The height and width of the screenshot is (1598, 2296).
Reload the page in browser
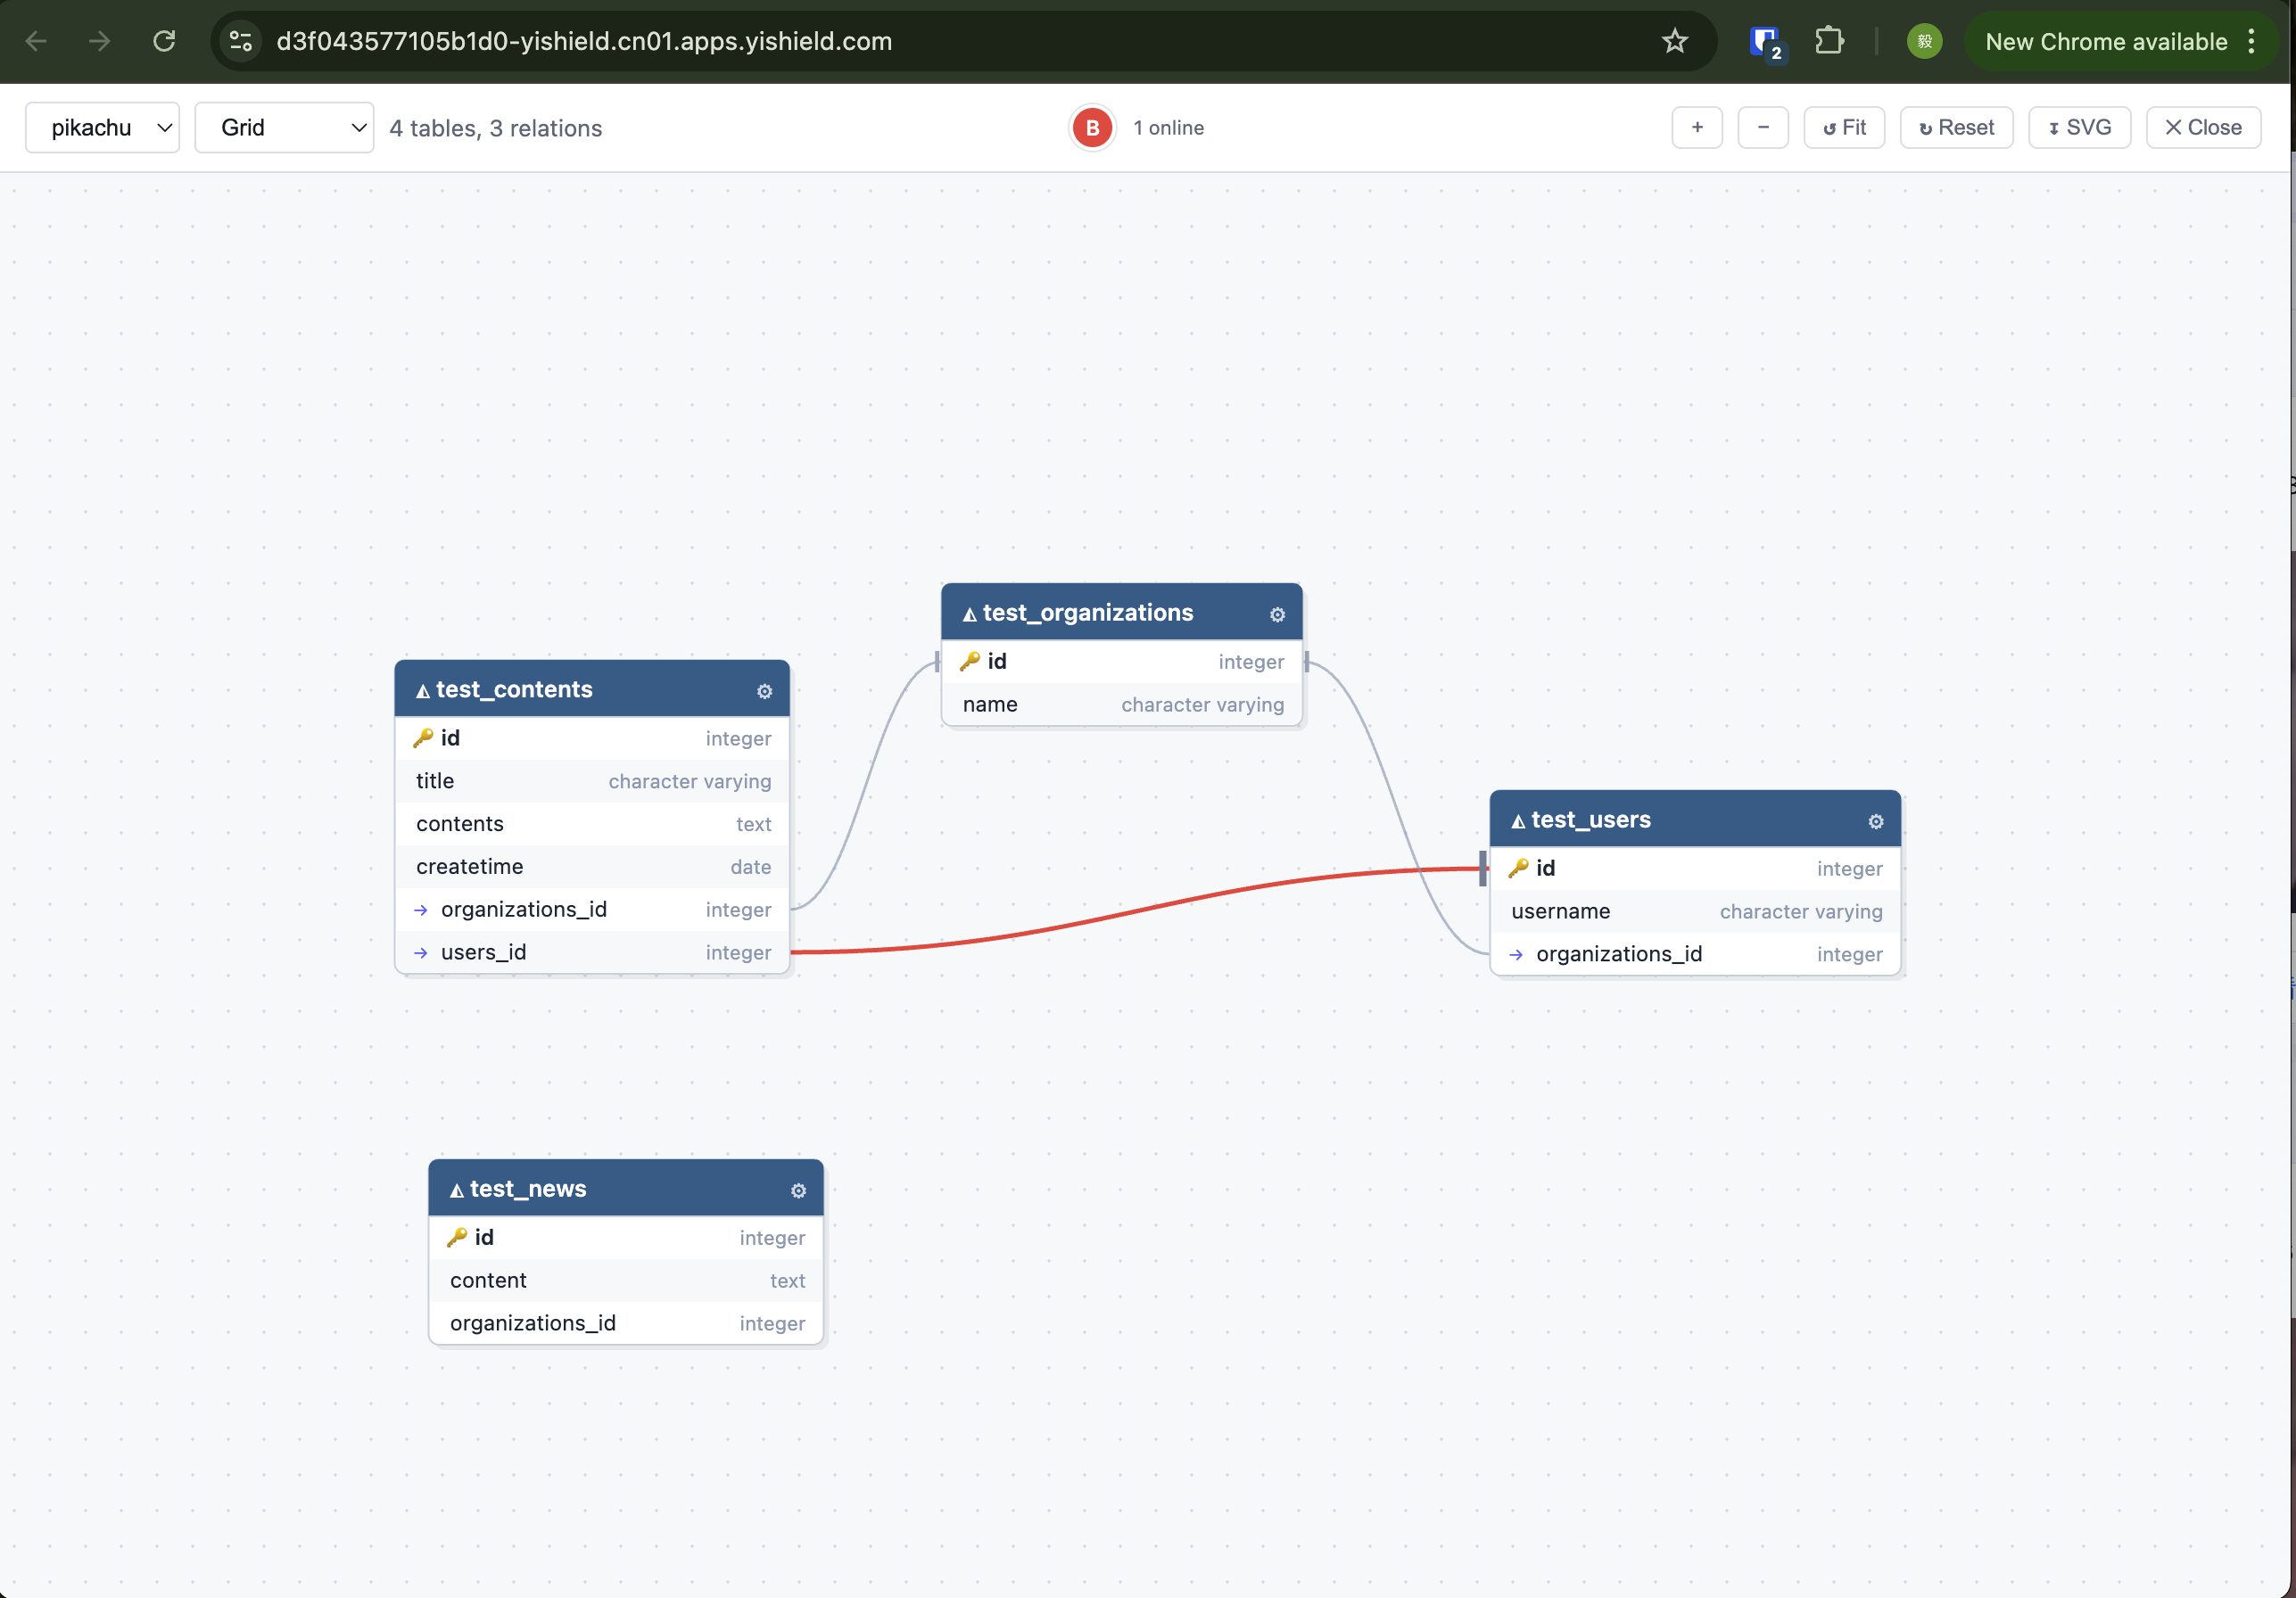(164, 41)
